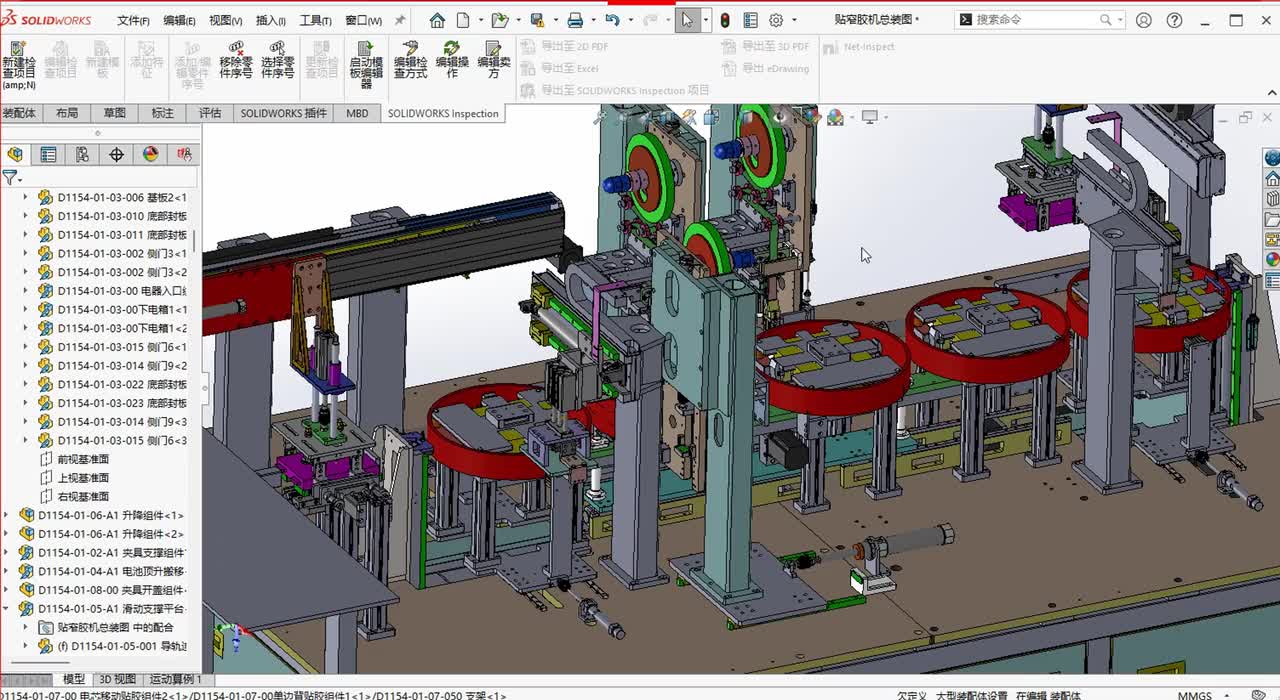Pin the menu bar with the pushpin

(400, 20)
